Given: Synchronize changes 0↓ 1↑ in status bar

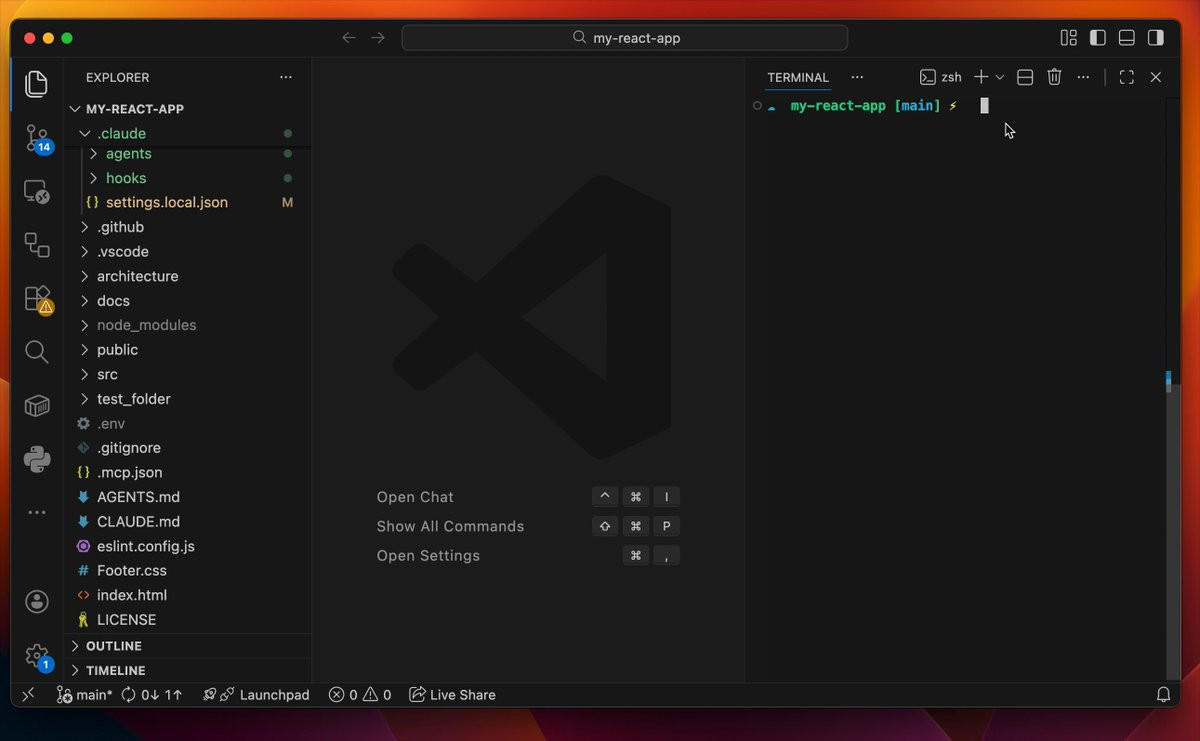Looking at the screenshot, I should point(152,694).
